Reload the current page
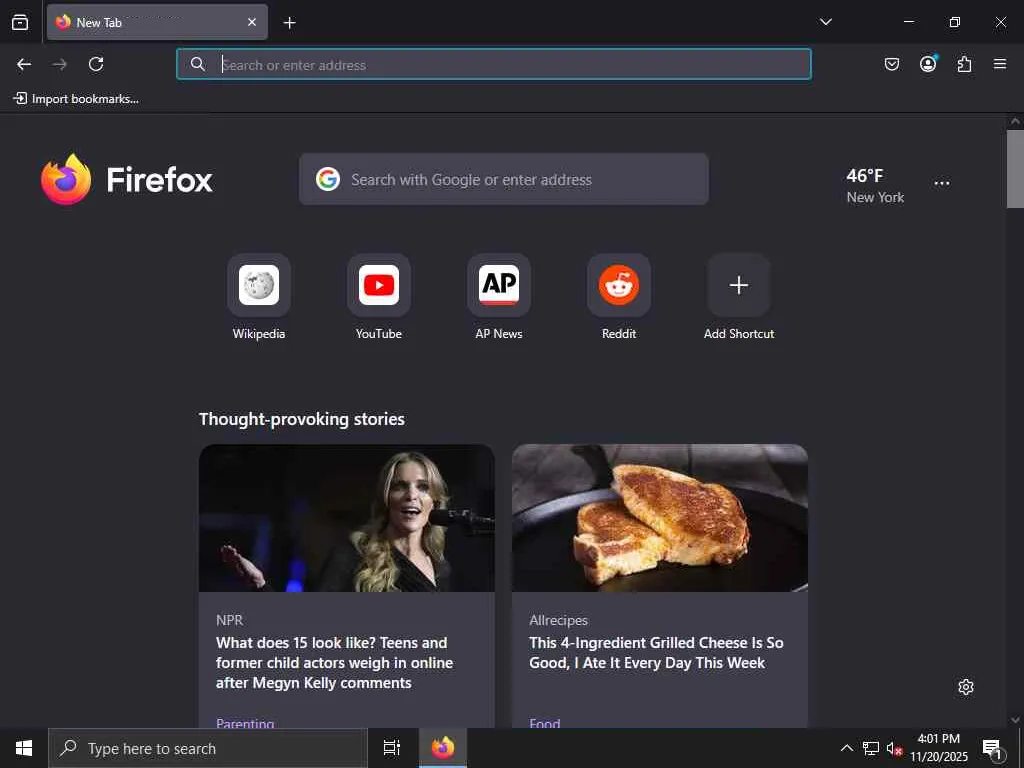This screenshot has width=1024, height=768. [x=96, y=64]
